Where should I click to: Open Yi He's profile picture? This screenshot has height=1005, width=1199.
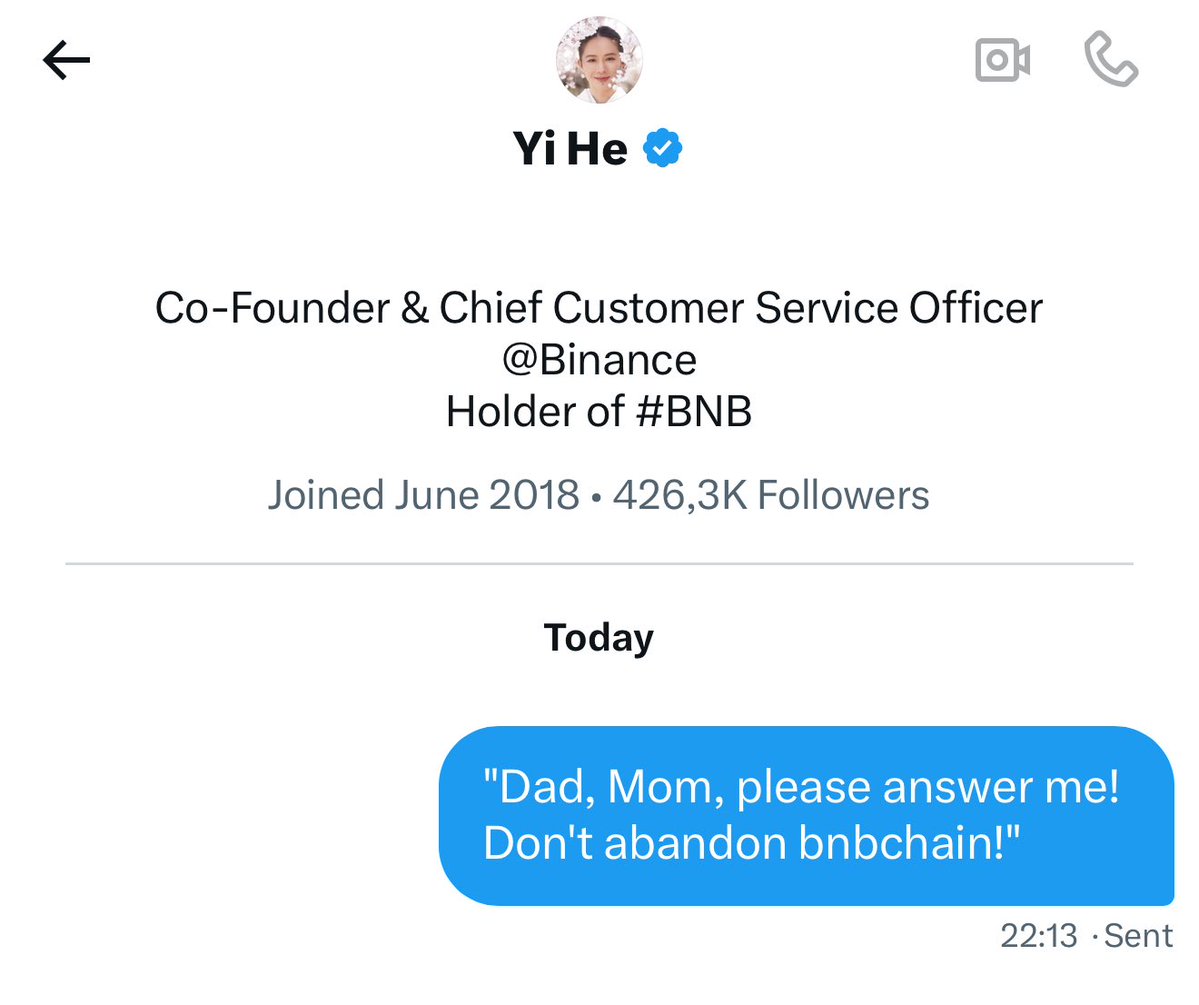pos(599,60)
